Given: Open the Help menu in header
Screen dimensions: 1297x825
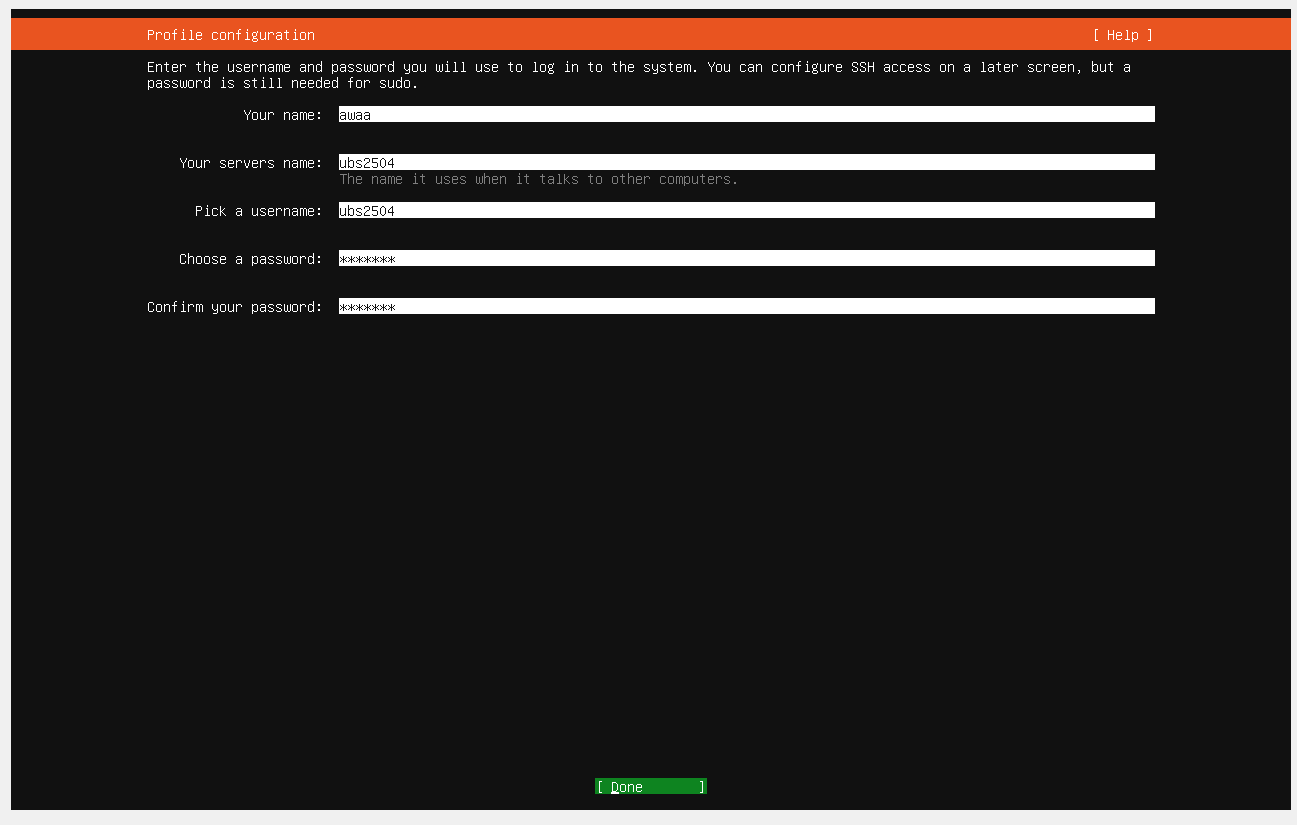Looking at the screenshot, I should 1122,35.
